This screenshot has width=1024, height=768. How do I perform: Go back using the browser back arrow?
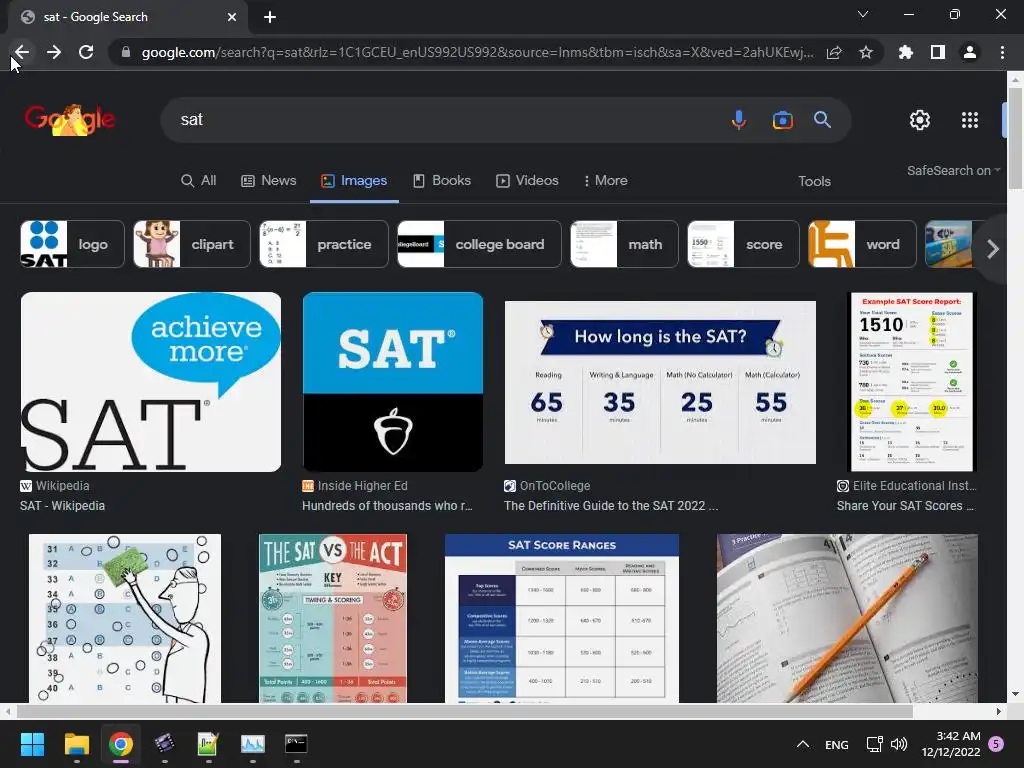tap(22, 52)
